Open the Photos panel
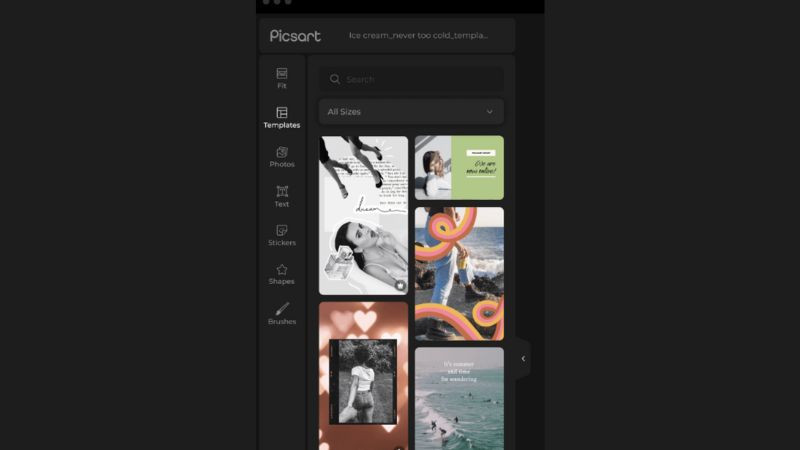 pyautogui.click(x=281, y=157)
